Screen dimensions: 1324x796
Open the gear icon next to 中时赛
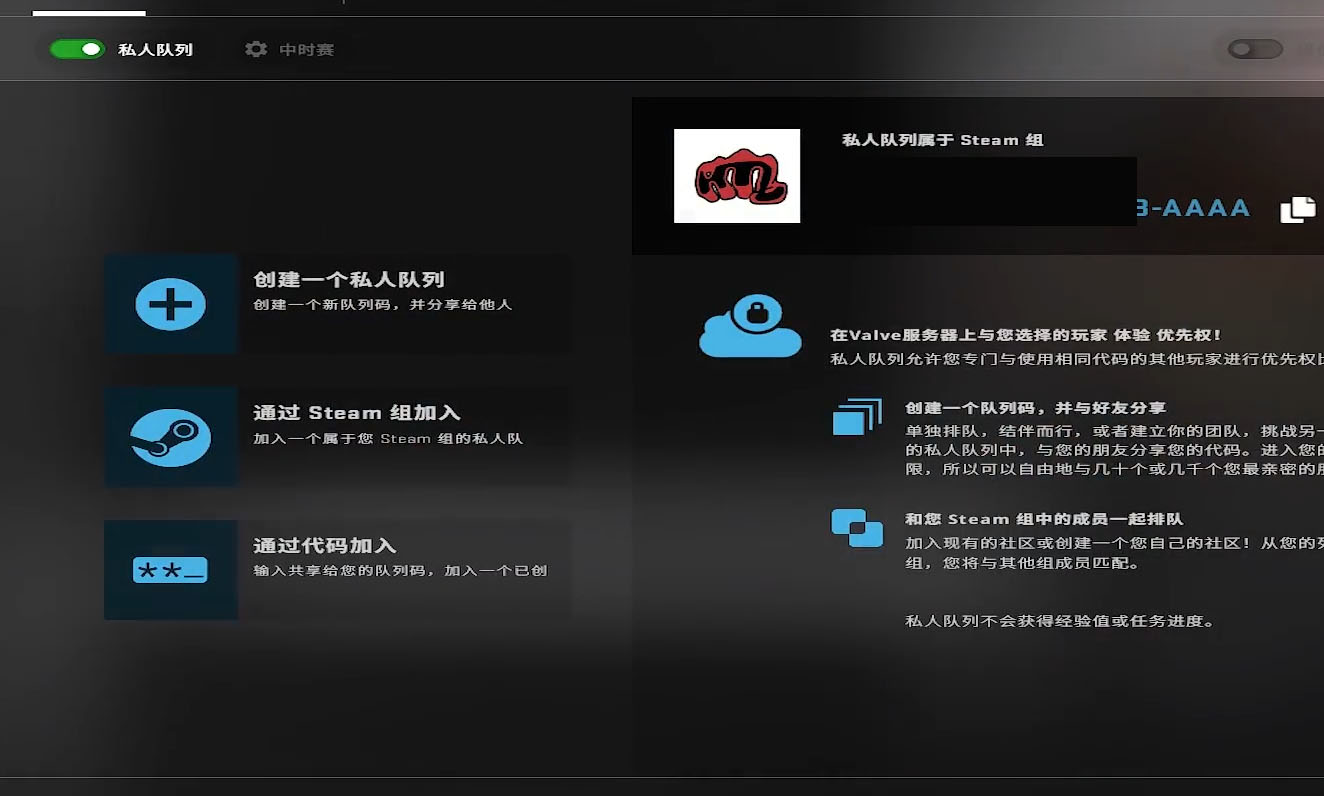point(256,49)
